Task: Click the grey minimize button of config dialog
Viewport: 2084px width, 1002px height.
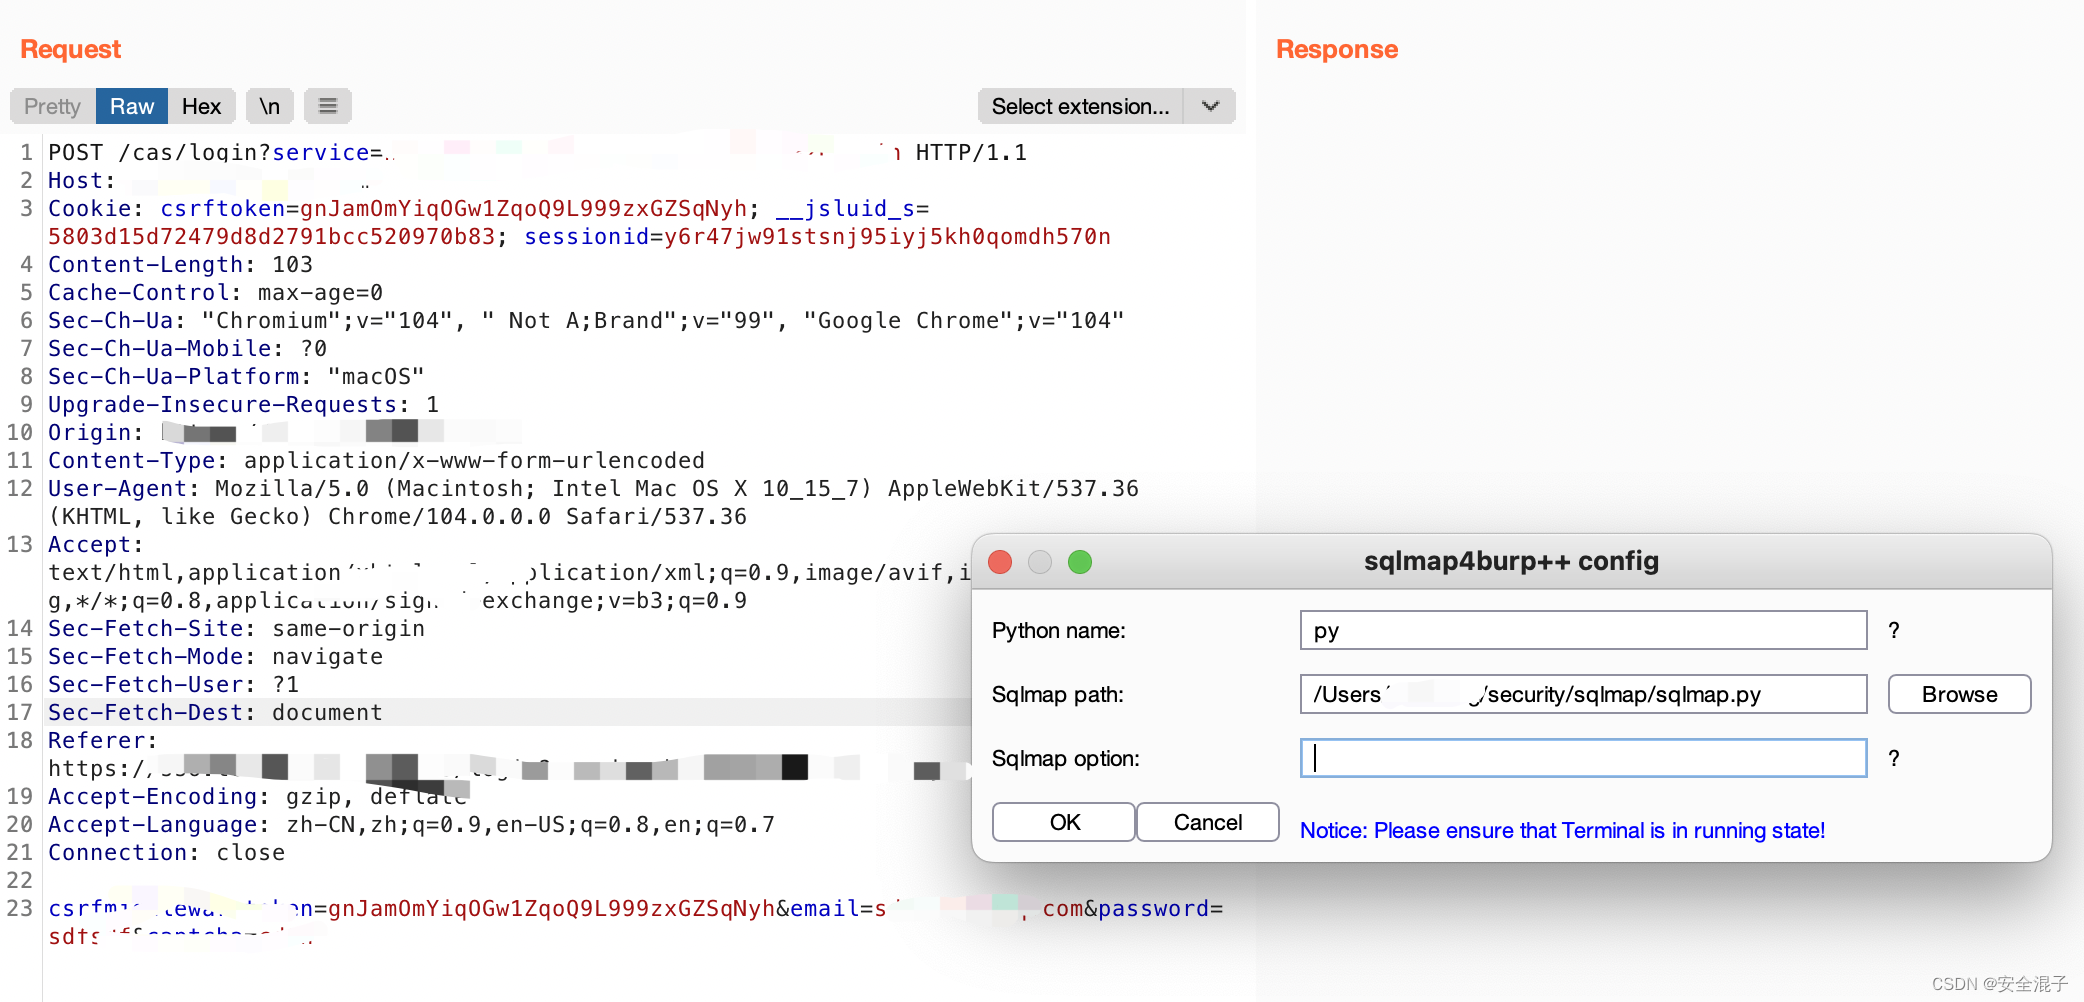Action: point(1040,562)
